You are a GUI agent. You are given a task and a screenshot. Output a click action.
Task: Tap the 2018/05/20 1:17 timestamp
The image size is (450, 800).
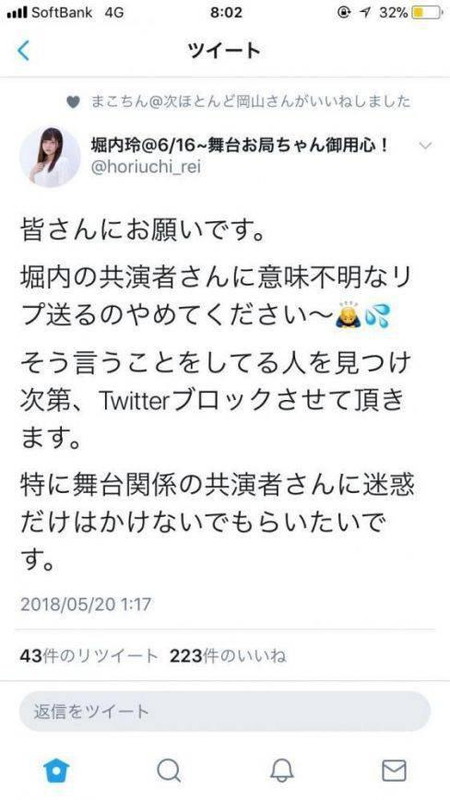(86, 604)
